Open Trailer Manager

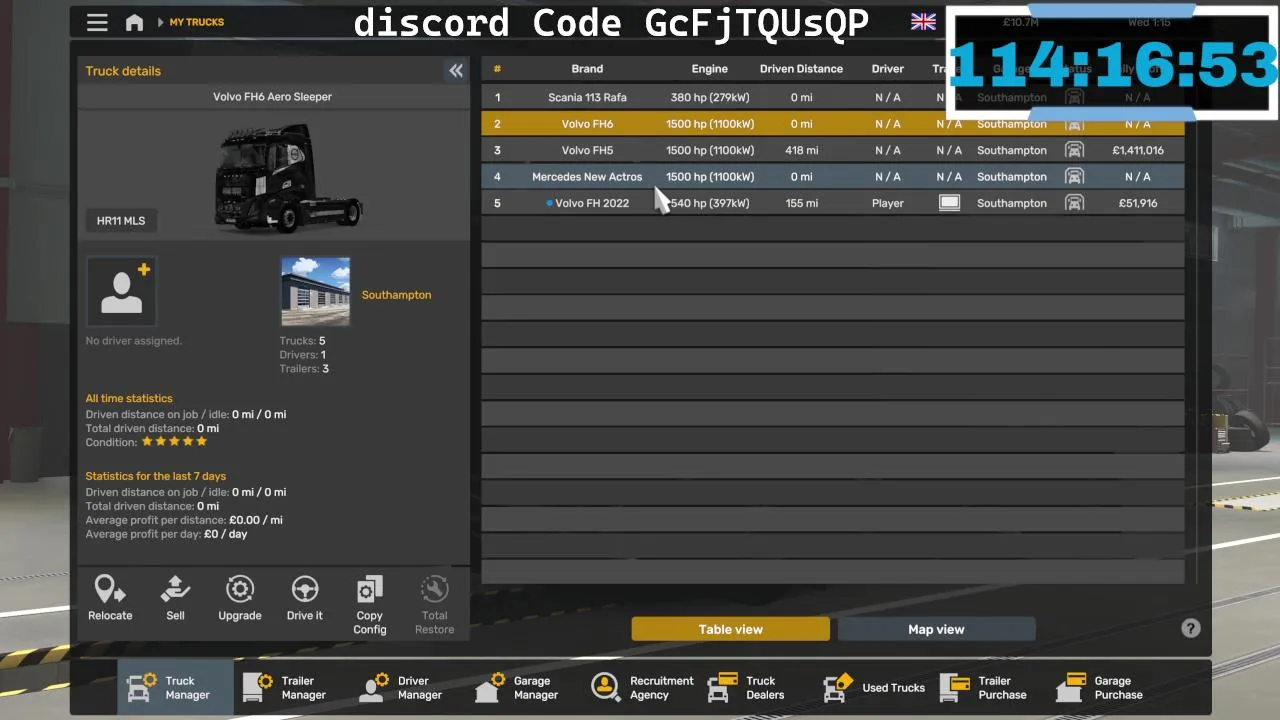291,687
